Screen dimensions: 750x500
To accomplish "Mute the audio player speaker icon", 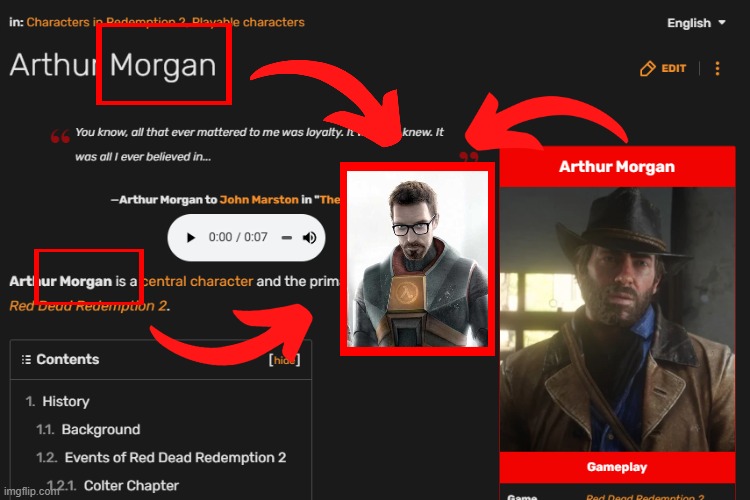I will pos(309,237).
